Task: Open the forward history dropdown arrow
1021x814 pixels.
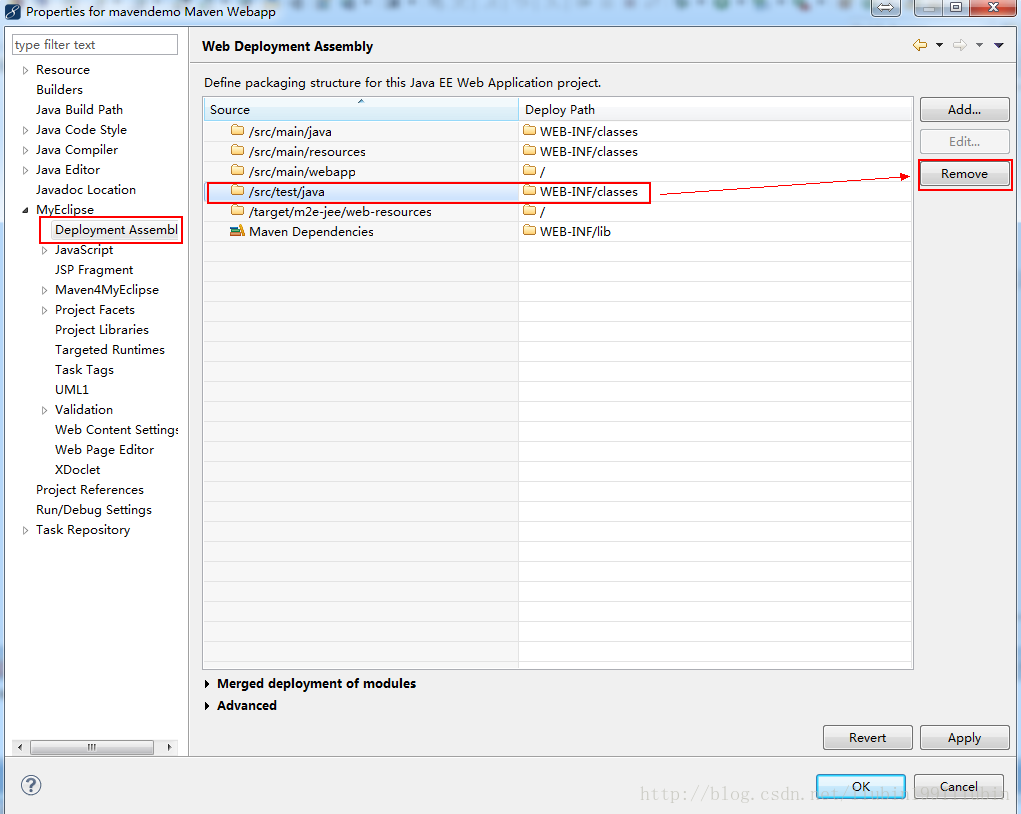Action: pyautogui.click(x=979, y=45)
